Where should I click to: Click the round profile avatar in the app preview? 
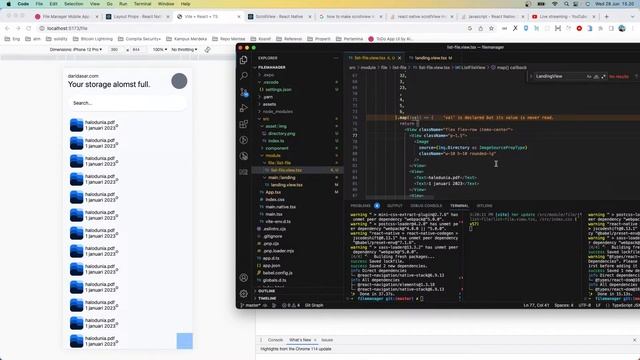point(179,81)
